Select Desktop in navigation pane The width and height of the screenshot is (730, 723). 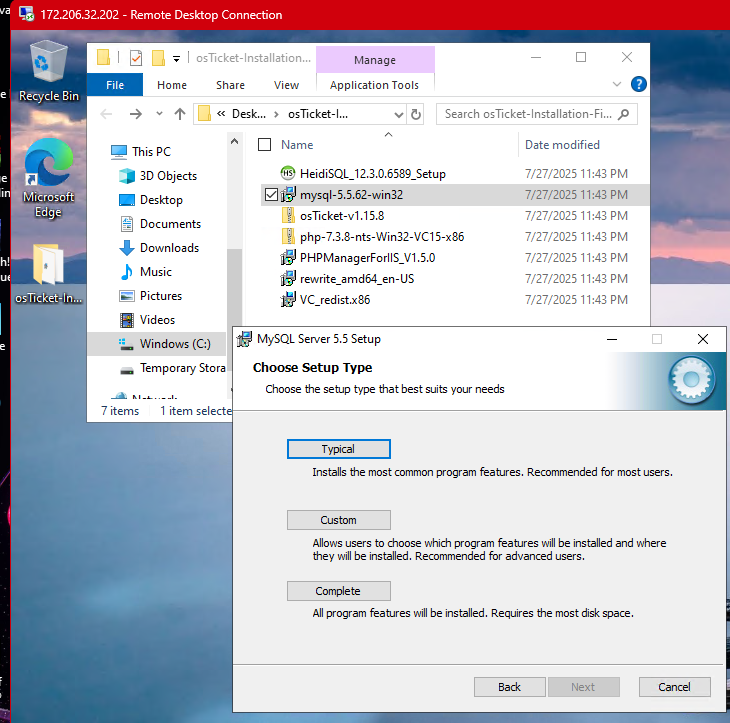(x=151, y=200)
